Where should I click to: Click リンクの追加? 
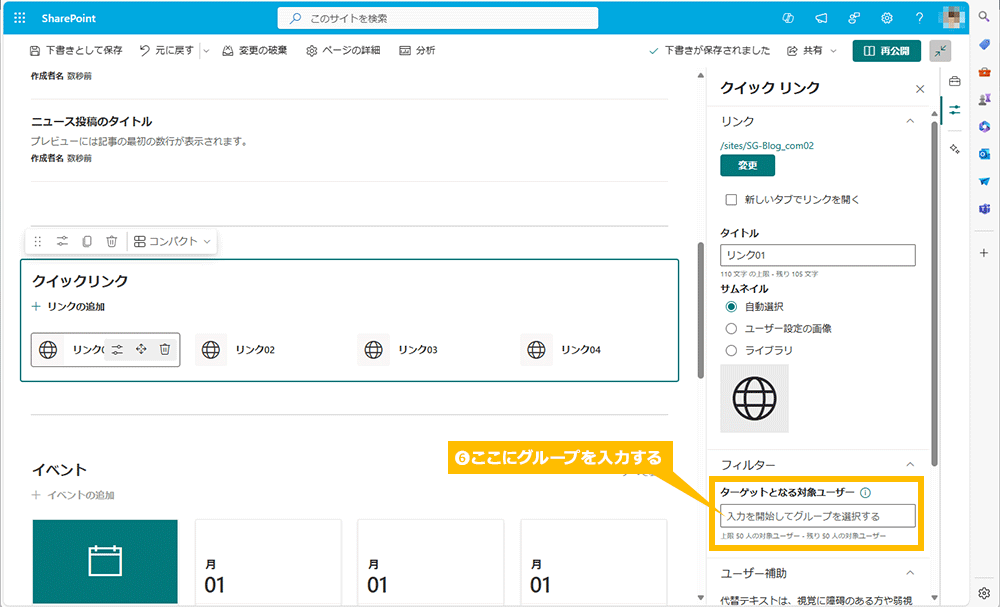pyautogui.click(x=69, y=307)
